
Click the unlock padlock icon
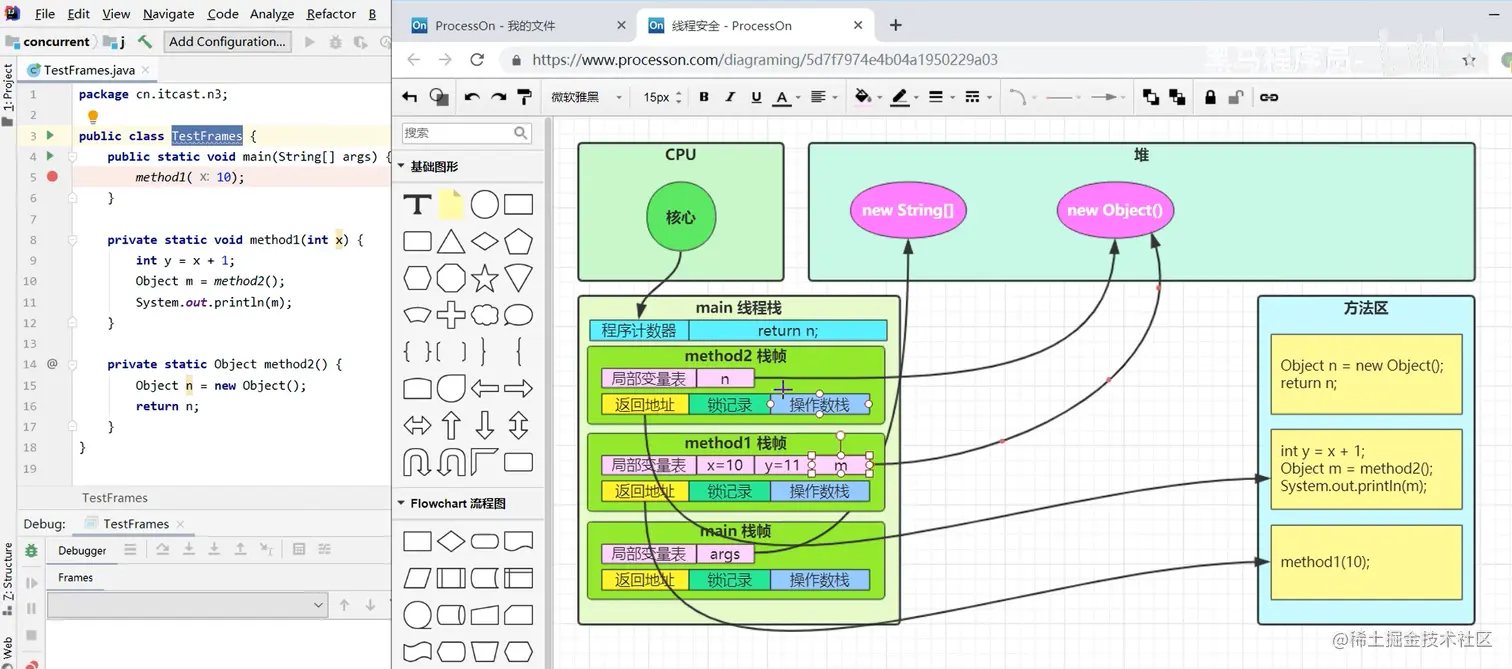[1236, 97]
